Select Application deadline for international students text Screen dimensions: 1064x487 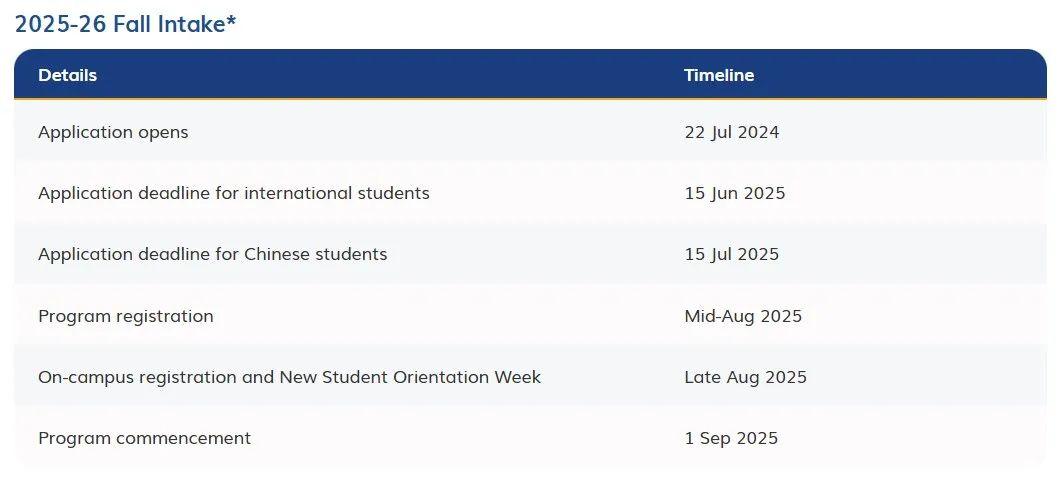[233, 193]
